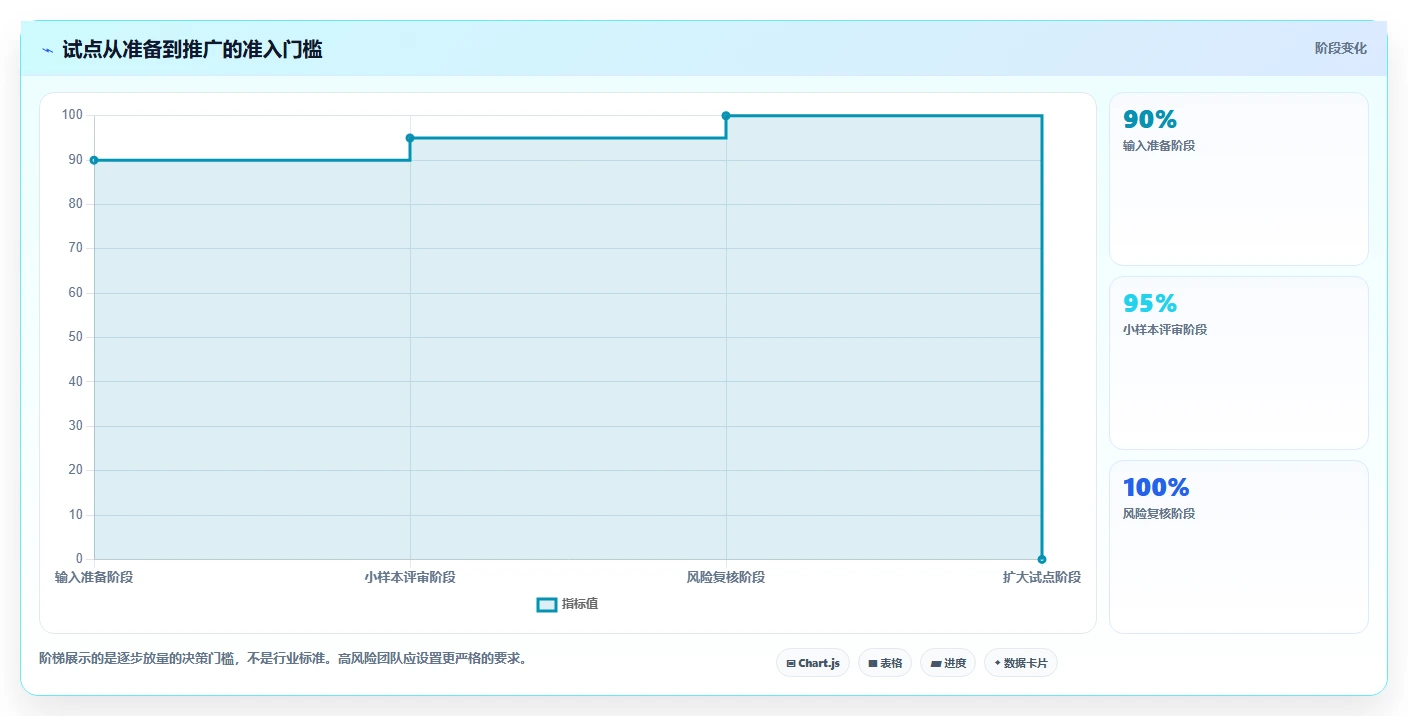Select the 进度 tag pill
Screen dimensions: 1408x716
[948, 663]
